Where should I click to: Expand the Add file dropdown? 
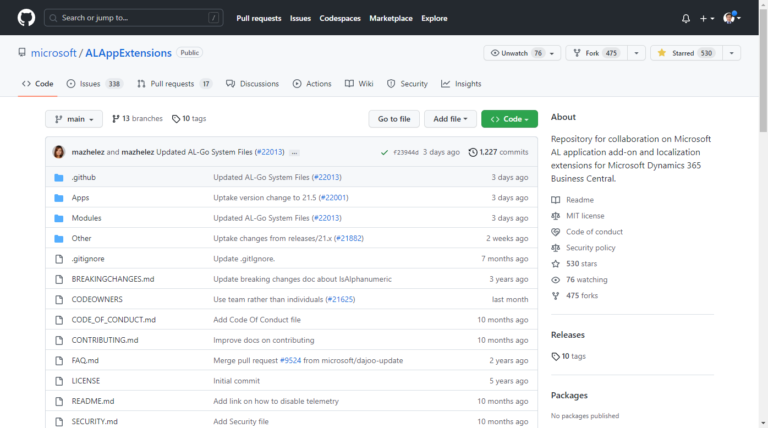(x=449, y=119)
